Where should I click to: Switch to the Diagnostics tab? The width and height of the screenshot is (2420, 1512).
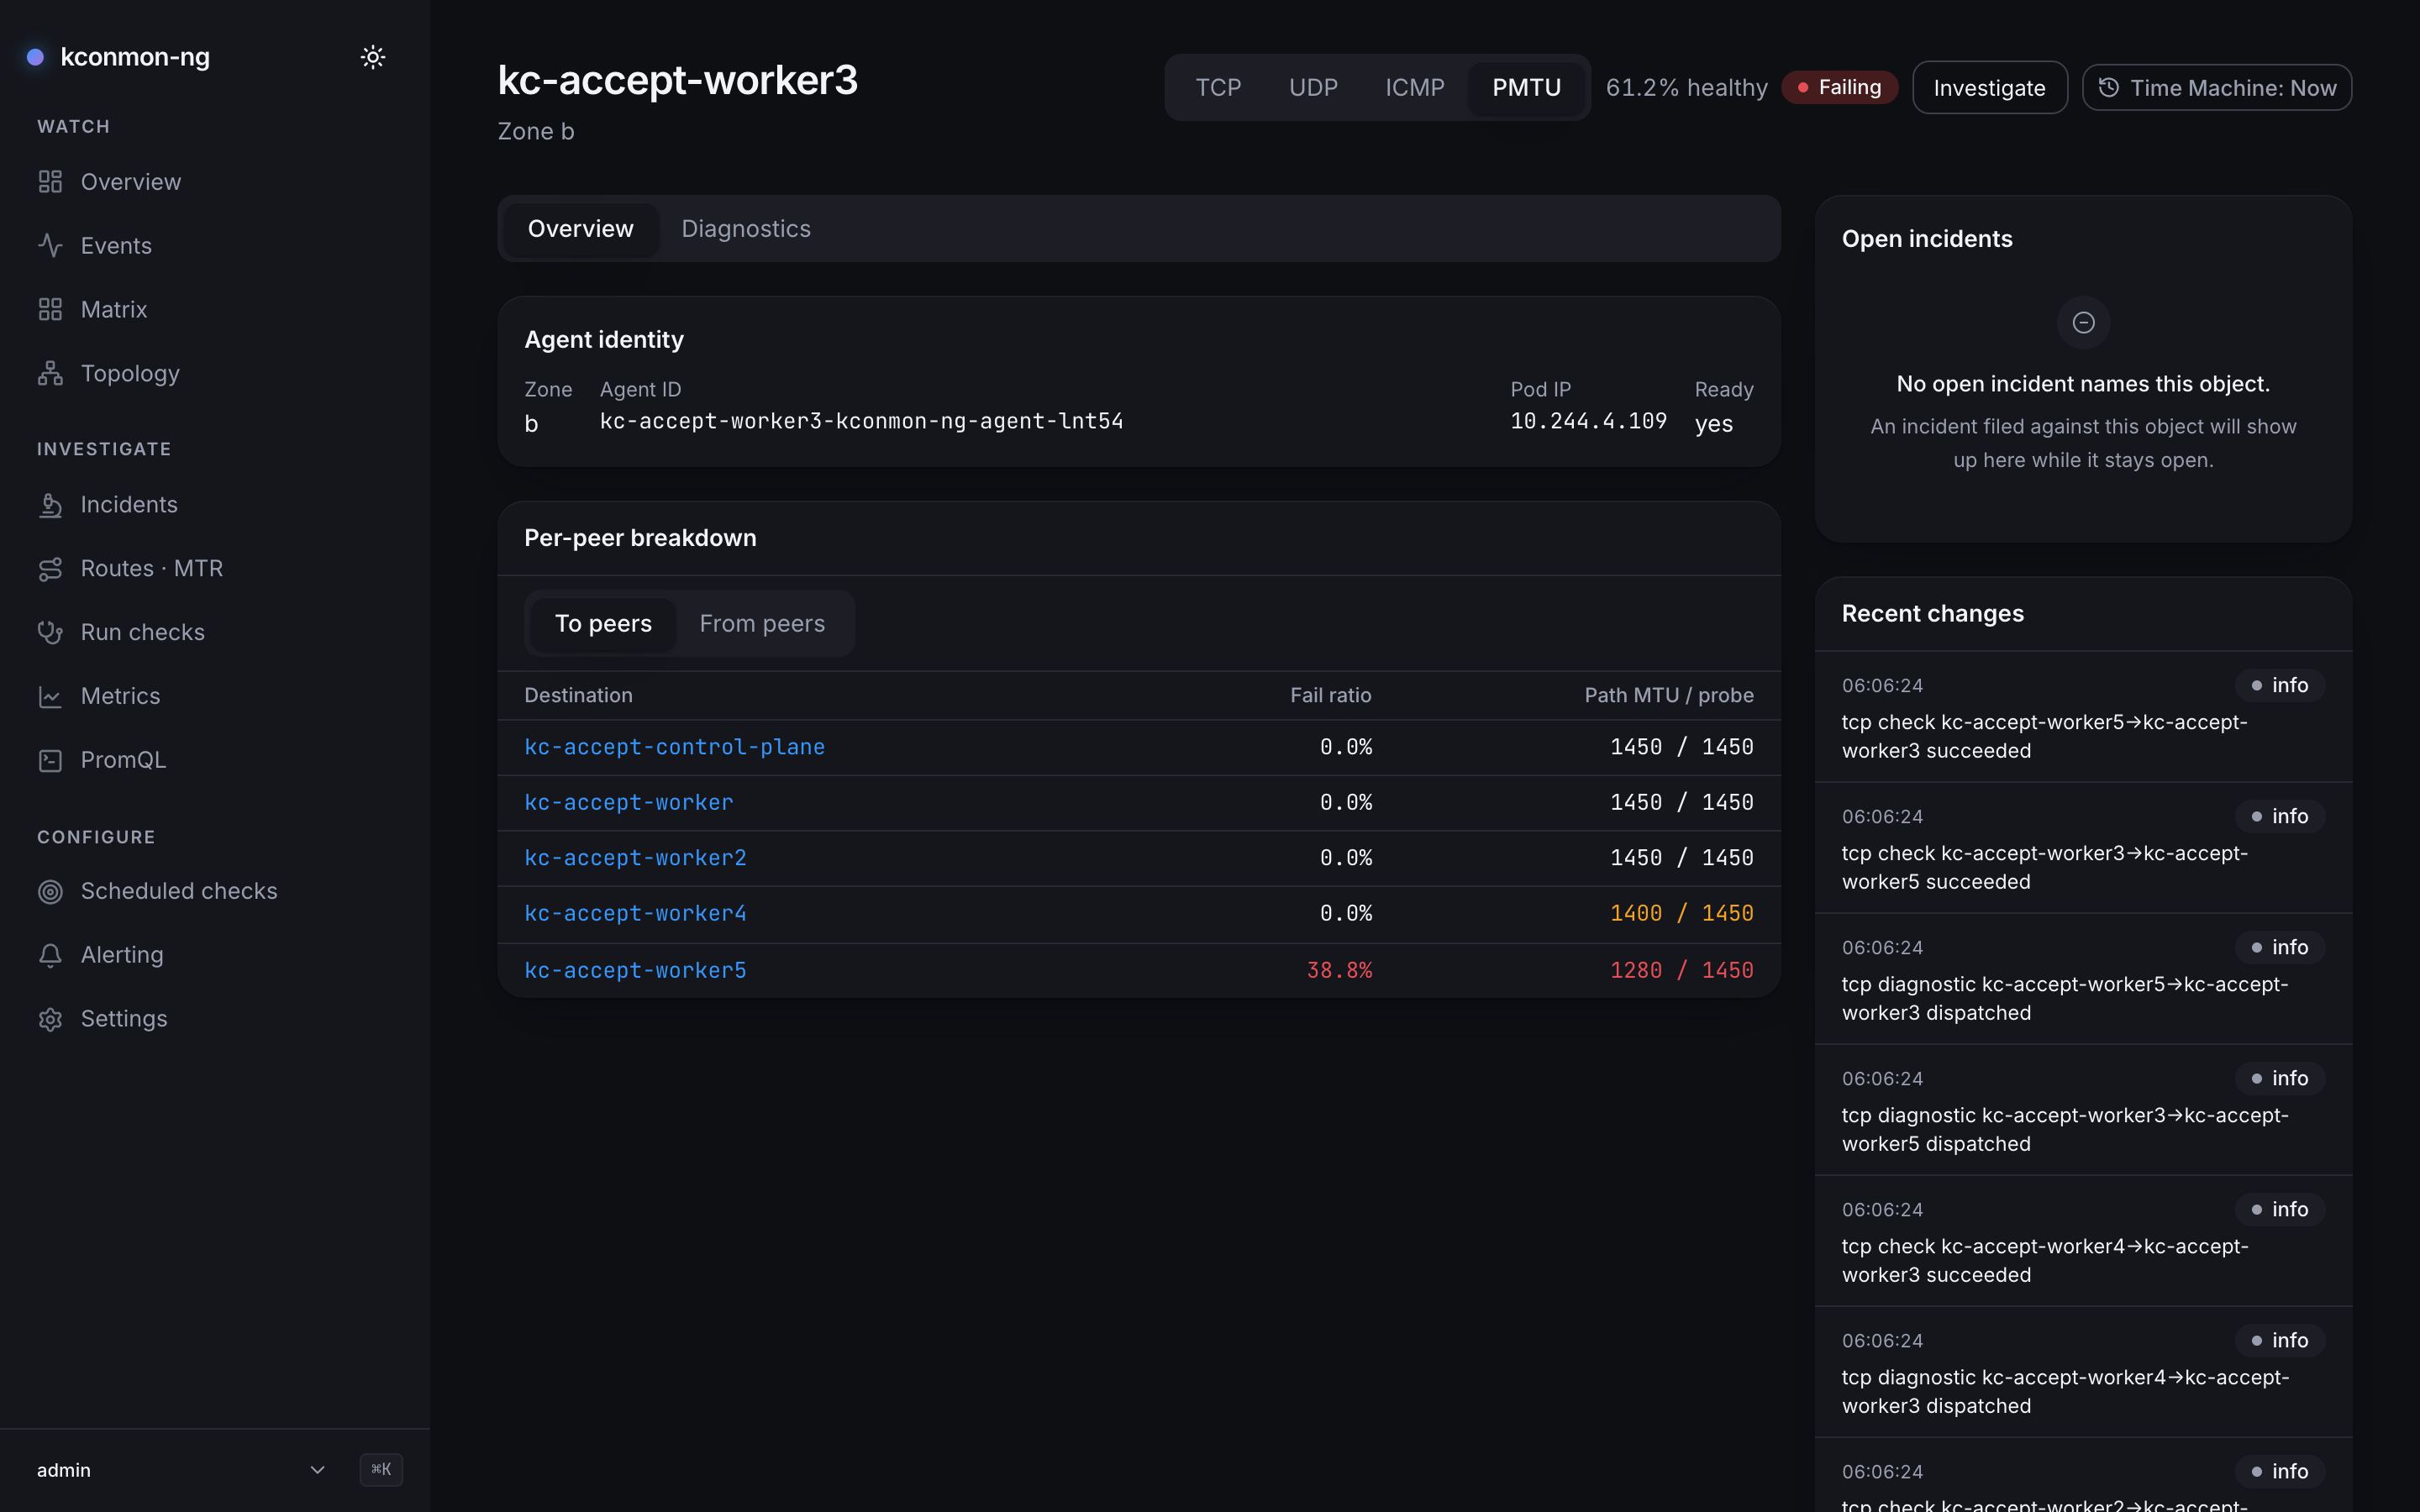[746, 229]
